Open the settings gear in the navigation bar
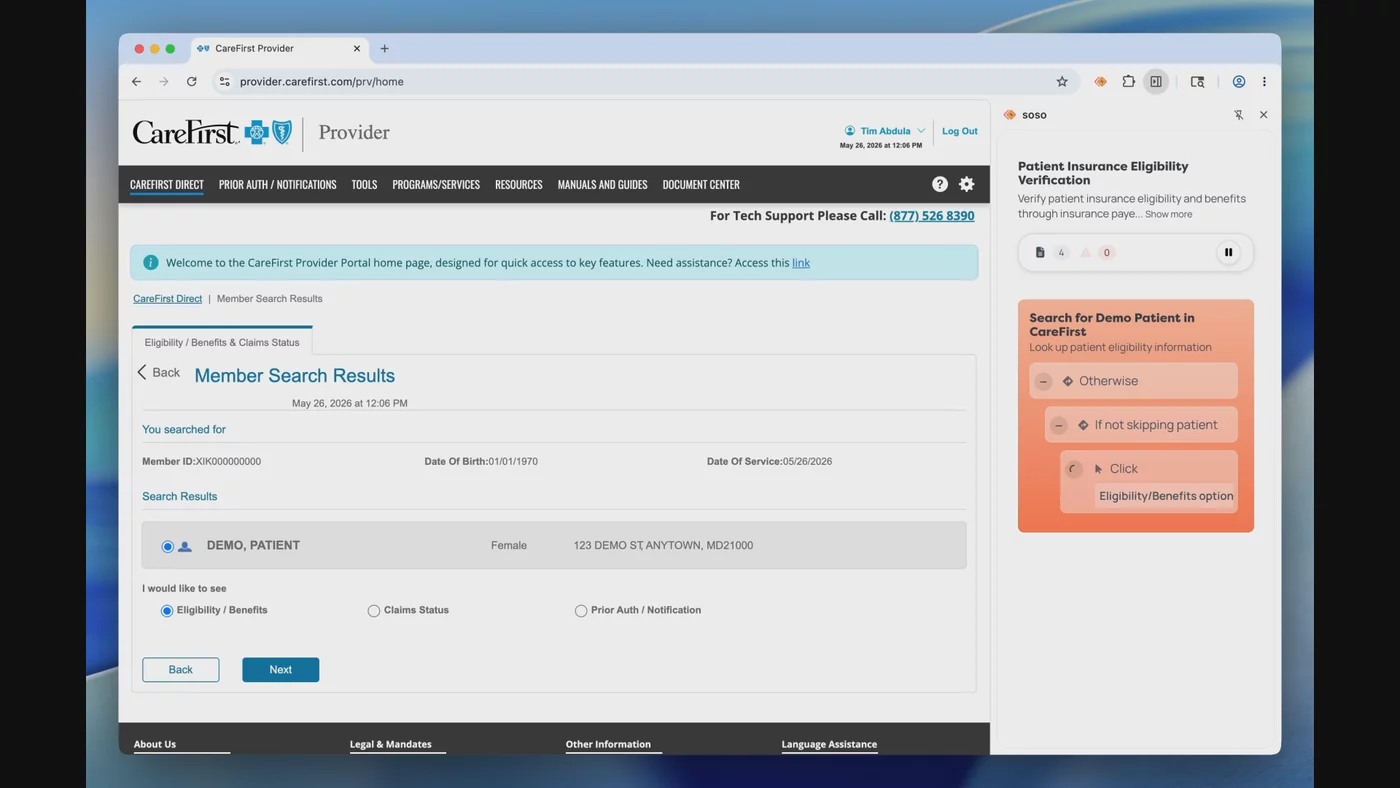This screenshot has width=1400, height=788. [x=967, y=184]
